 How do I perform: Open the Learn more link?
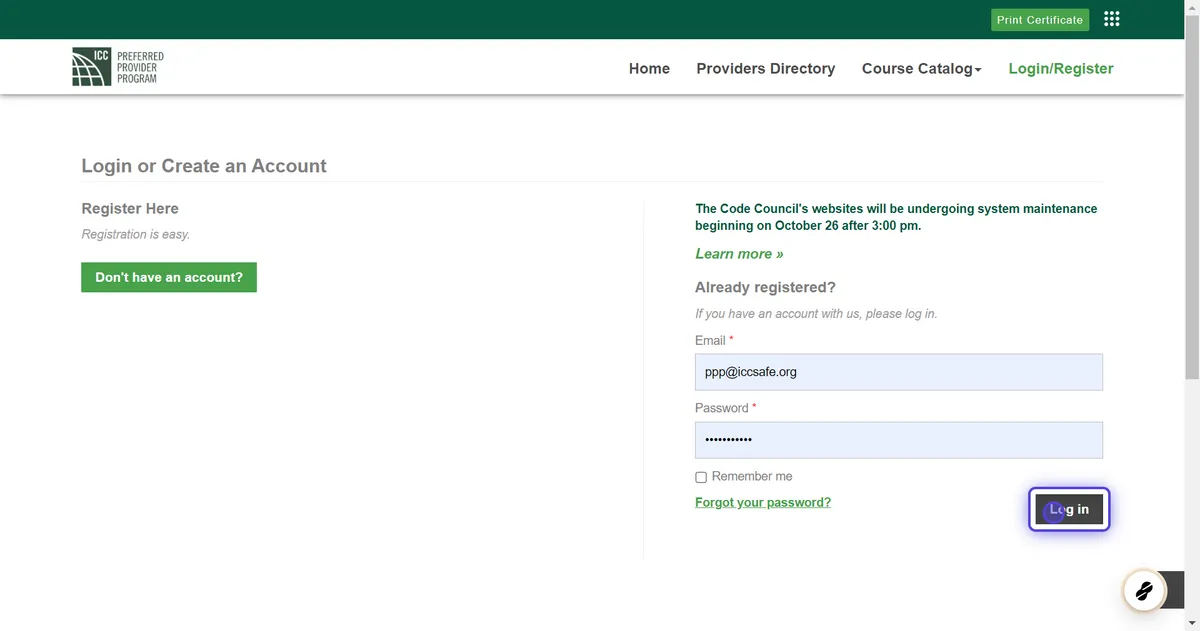point(739,253)
